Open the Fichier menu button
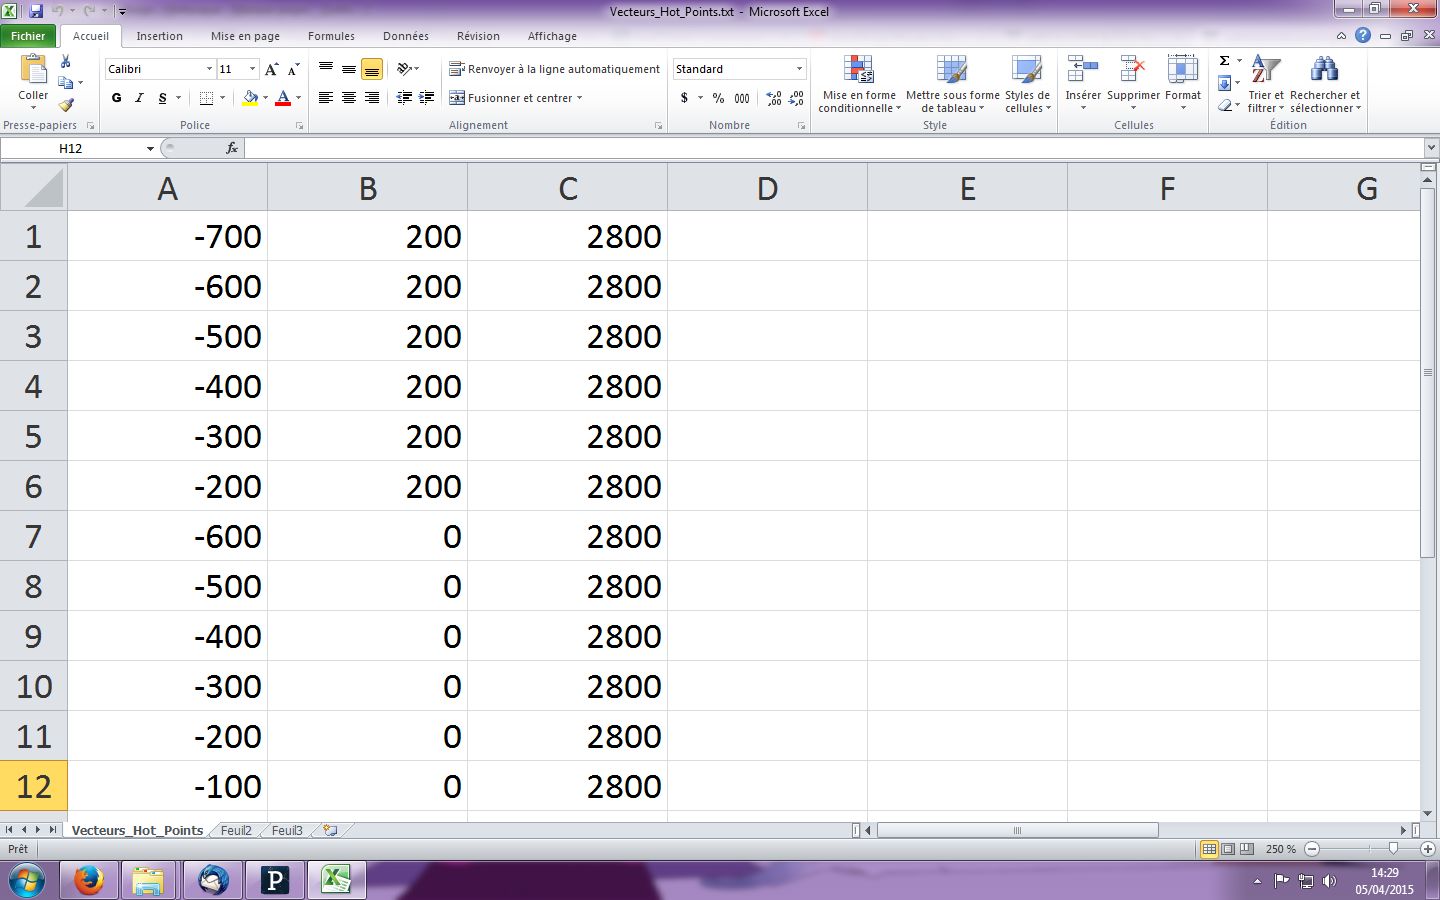Screen dimensions: 1440x900 pyautogui.click(x=28, y=36)
